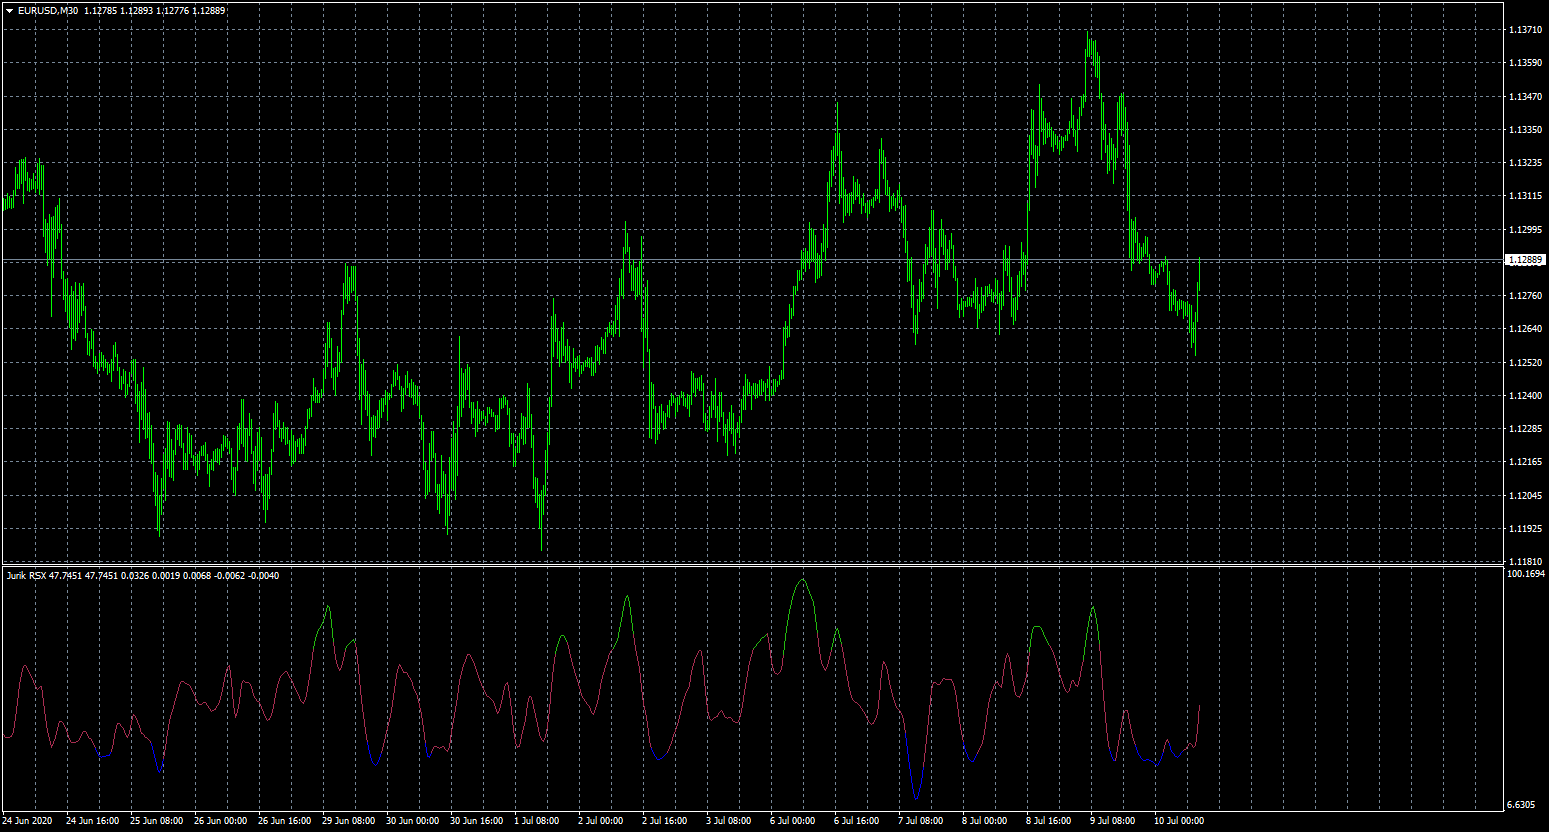Select the 2 Jul 16:00 time label
Screen dimensions: 1549x832
666,821
